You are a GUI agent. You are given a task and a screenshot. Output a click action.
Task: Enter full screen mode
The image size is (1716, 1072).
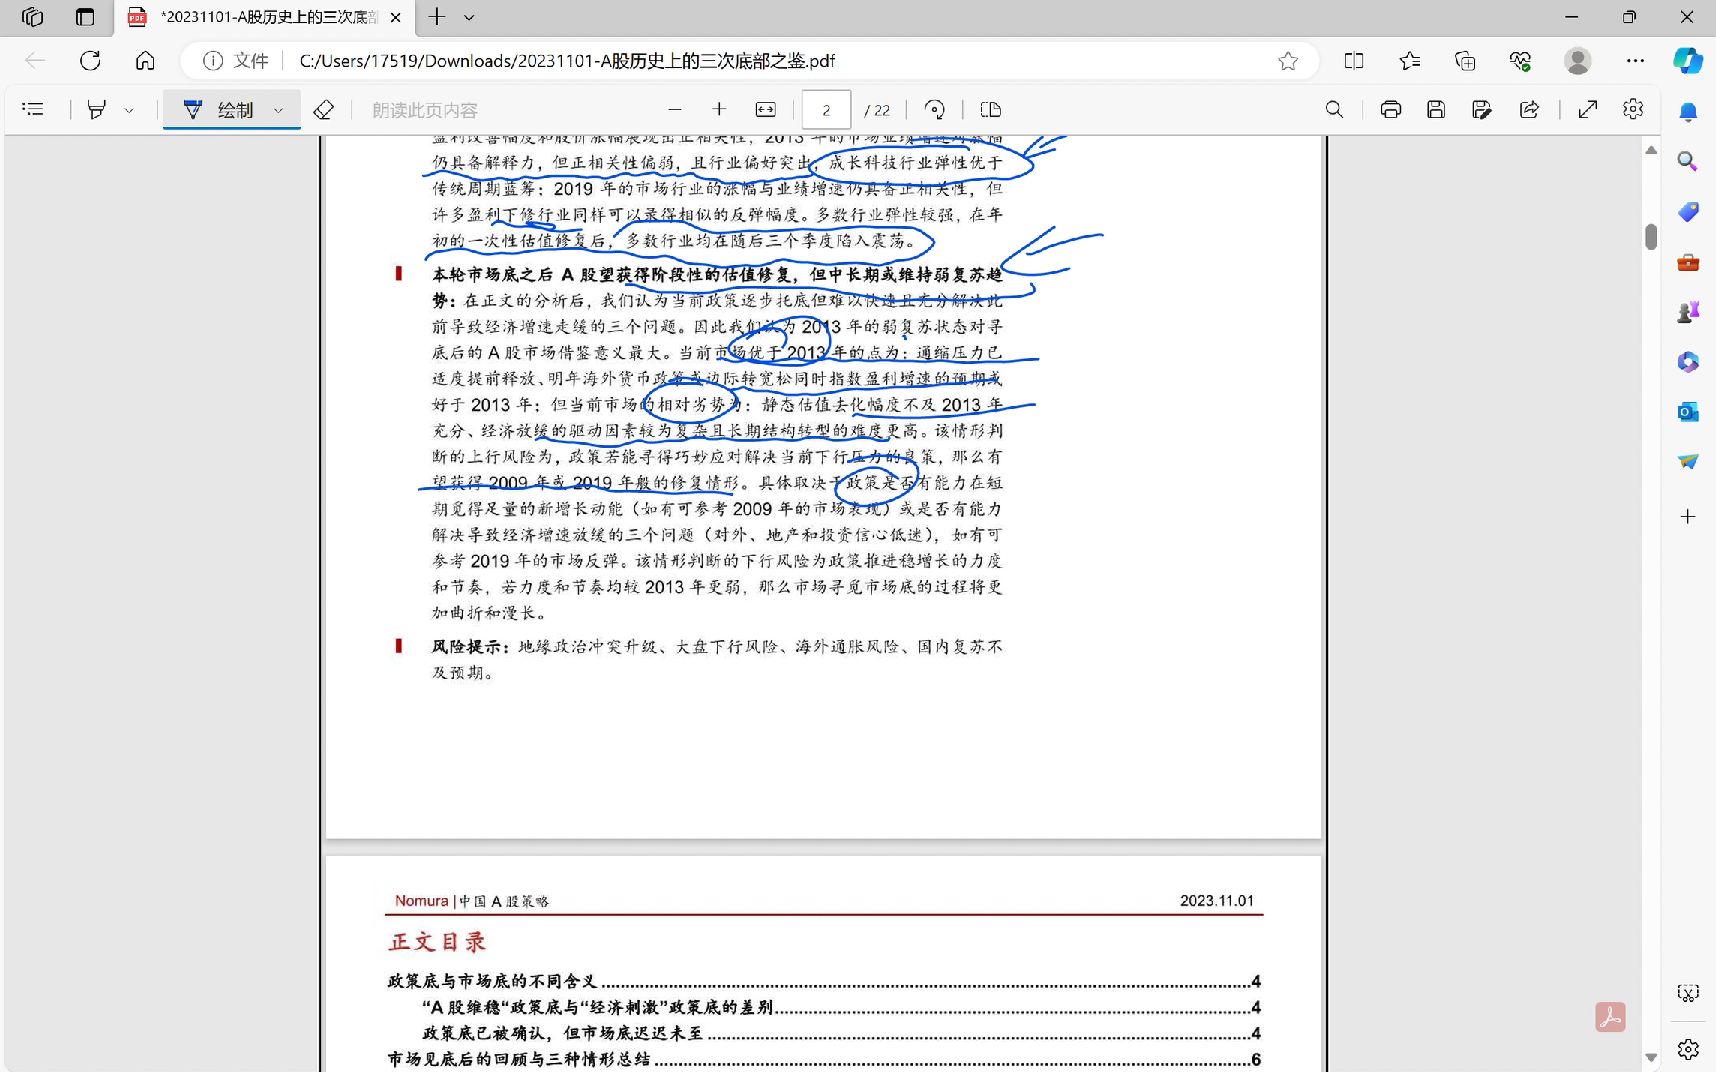pos(1588,110)
